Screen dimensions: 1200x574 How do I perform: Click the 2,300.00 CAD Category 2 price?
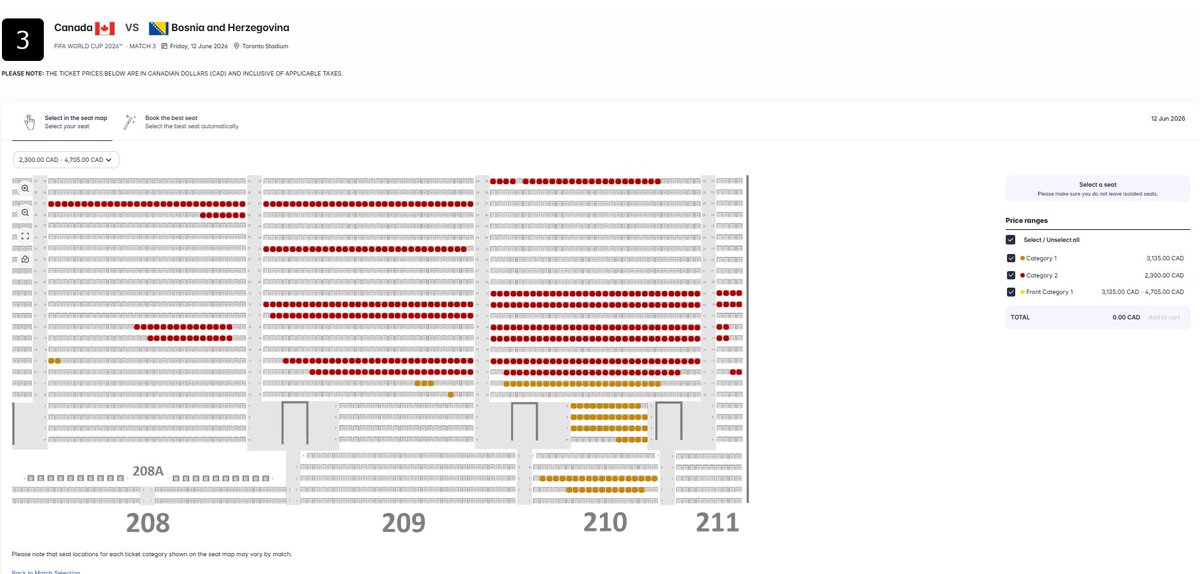pyautogui.click(x=1165, y=275)
